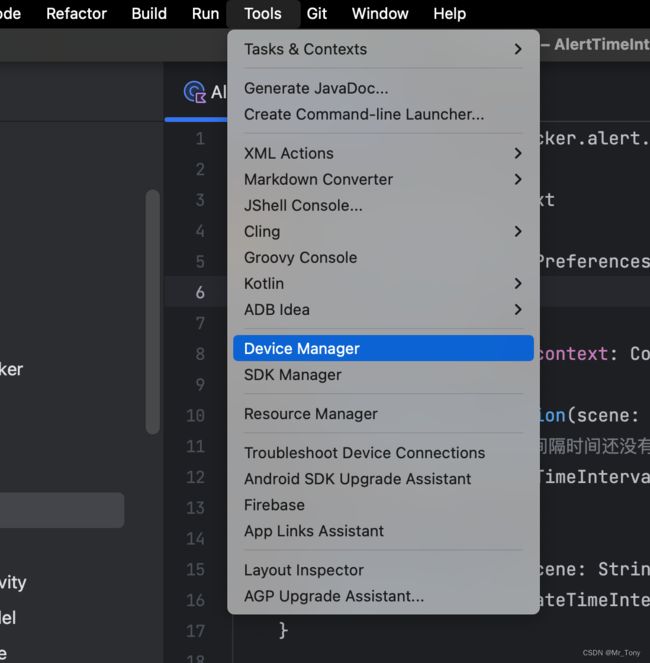This screenshot has width=650, height=663.
Task: Open Android SDK Upgrade Assistant
Action: click(x=383, y=479)
